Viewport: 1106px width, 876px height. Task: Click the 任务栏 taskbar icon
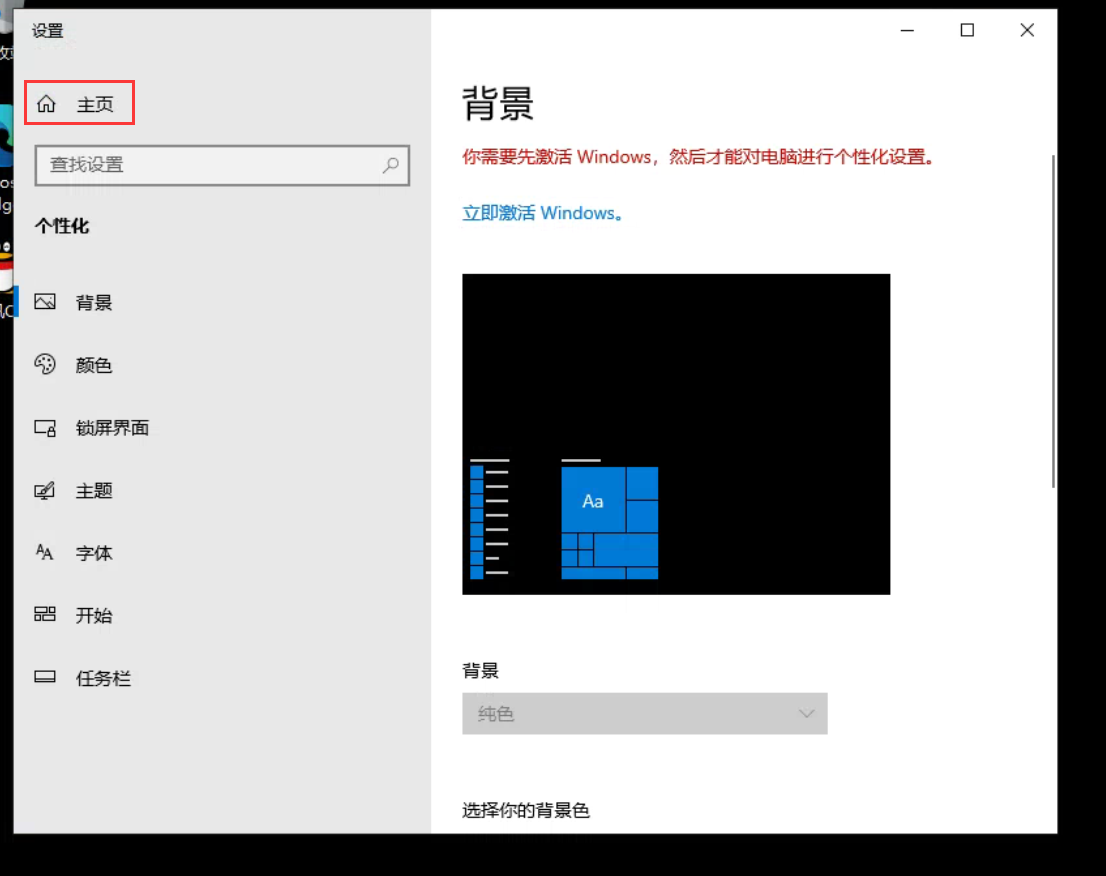click(x=45, y=677)
